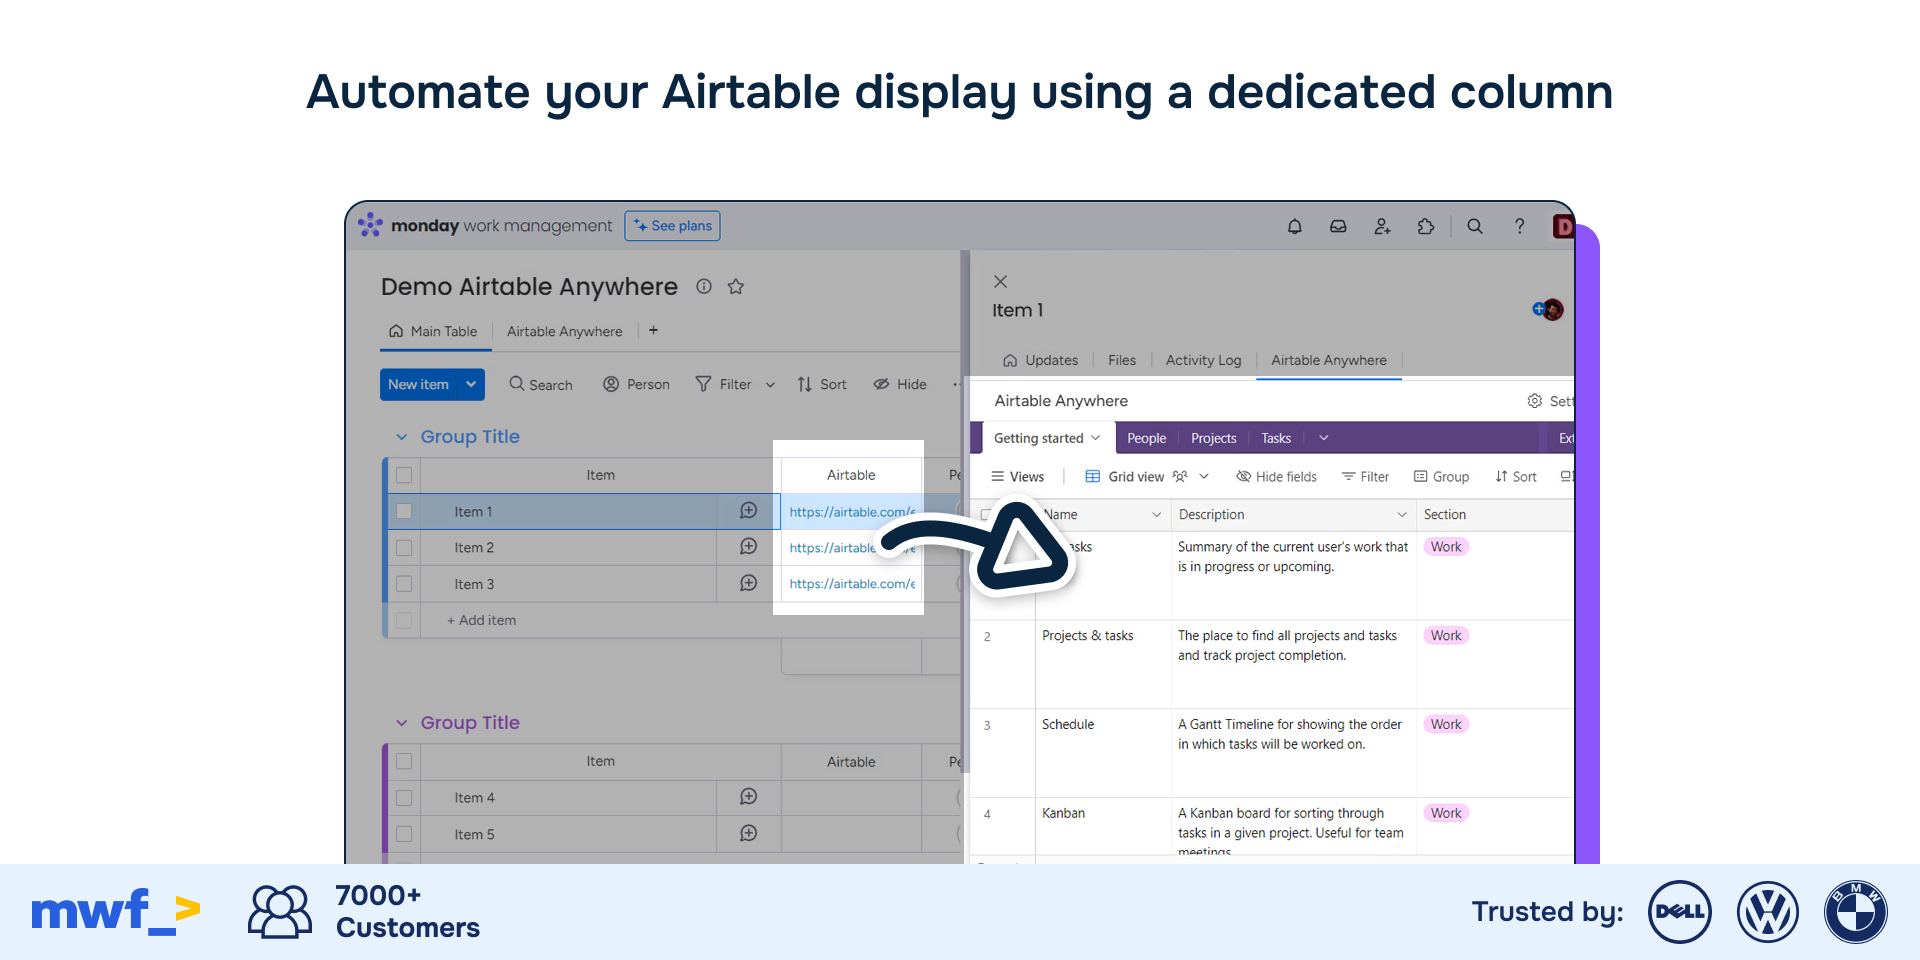Click Sort in Airtable toolbar

tap(1516, 476)
